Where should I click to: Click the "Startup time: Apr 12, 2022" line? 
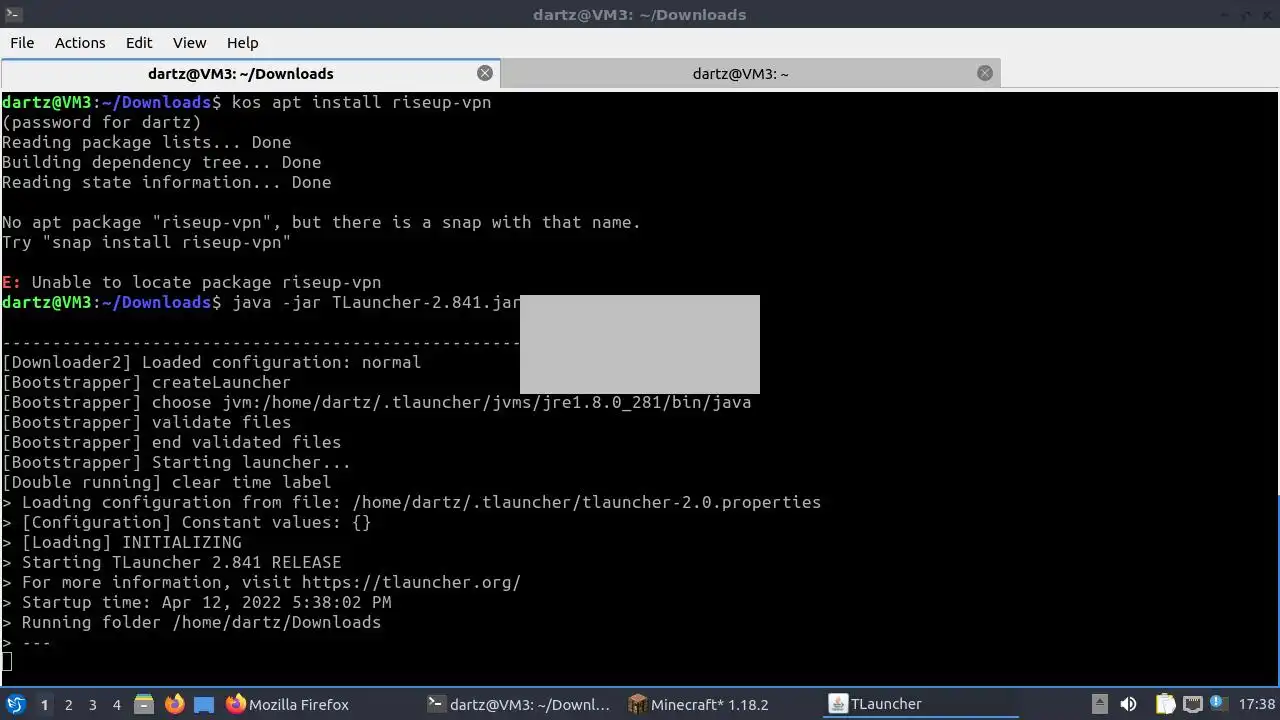pos(206,602)
